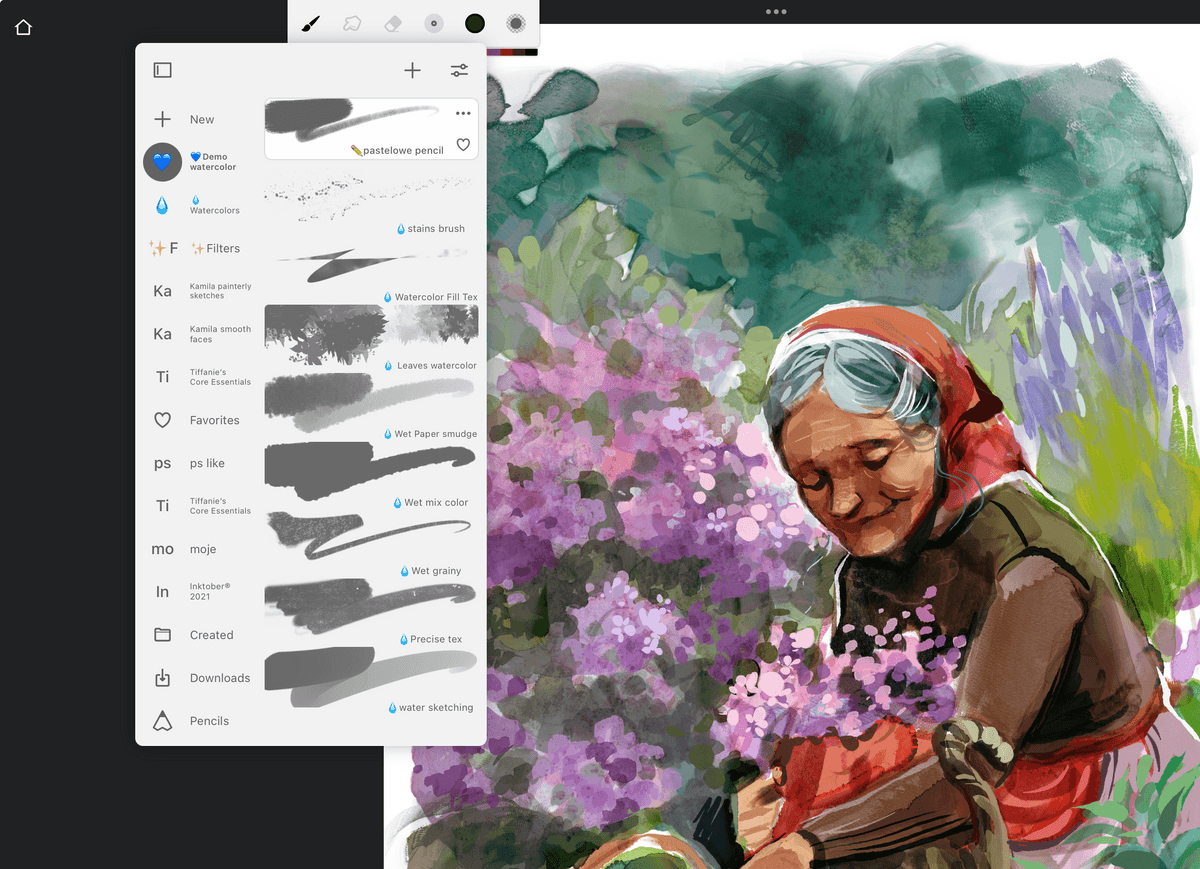Select the Eraser tool
Screen dimensions: 1200x869
[x=393, y=23]
